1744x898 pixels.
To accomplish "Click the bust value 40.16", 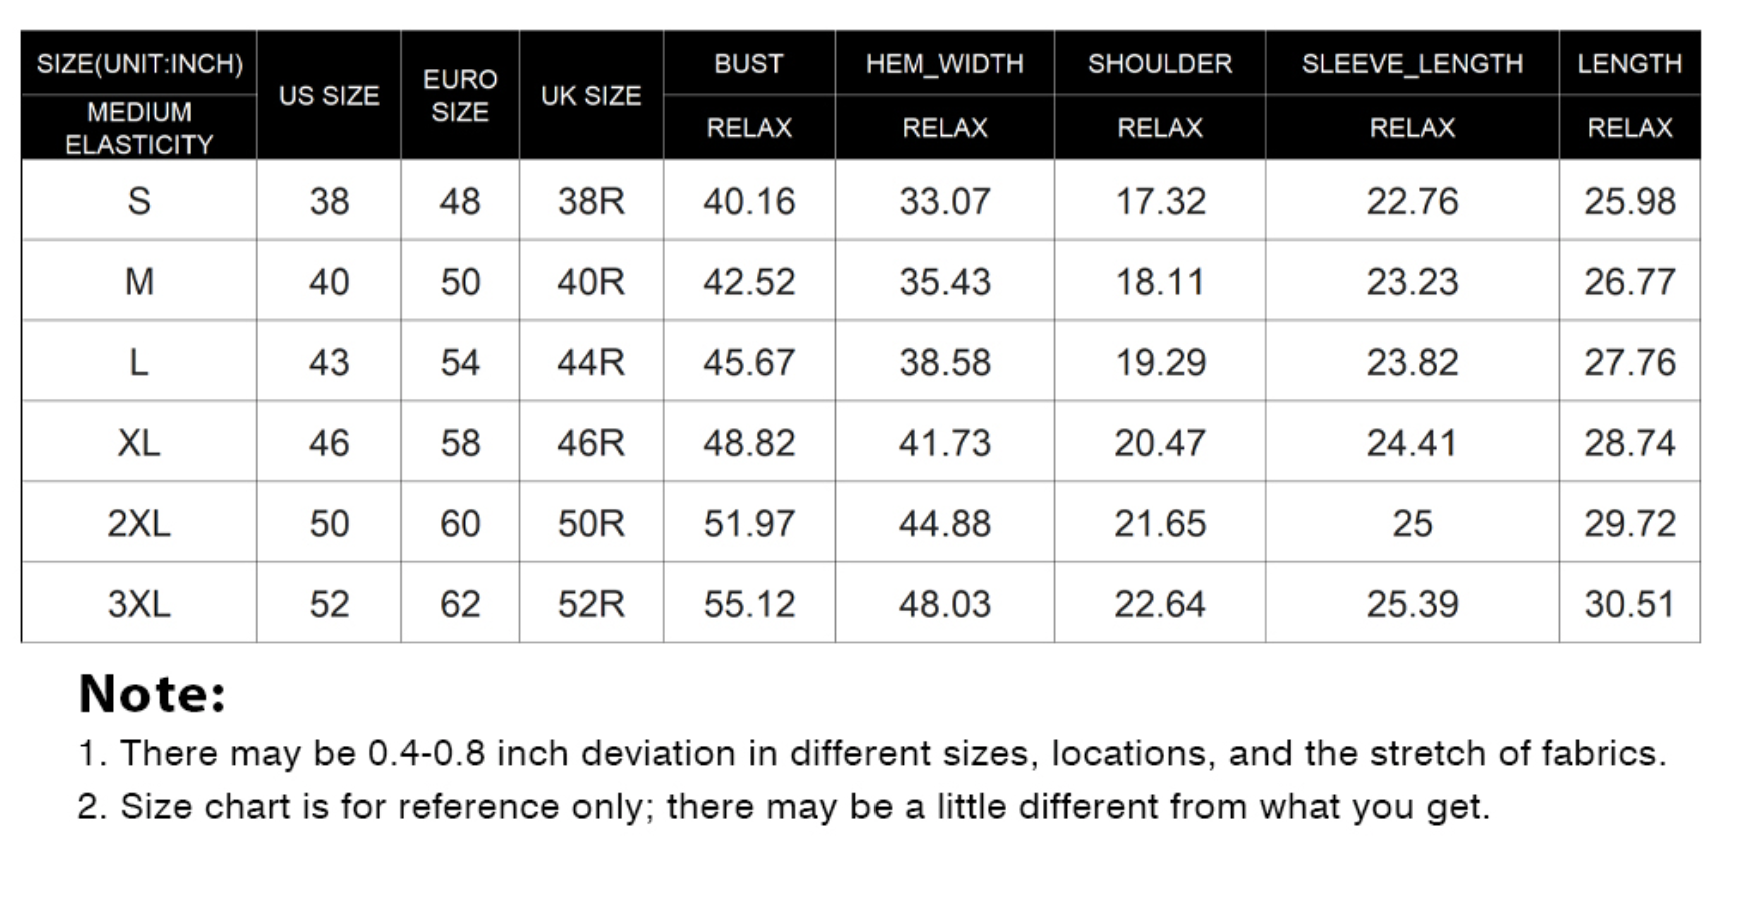I will click(x=748, y=202).
